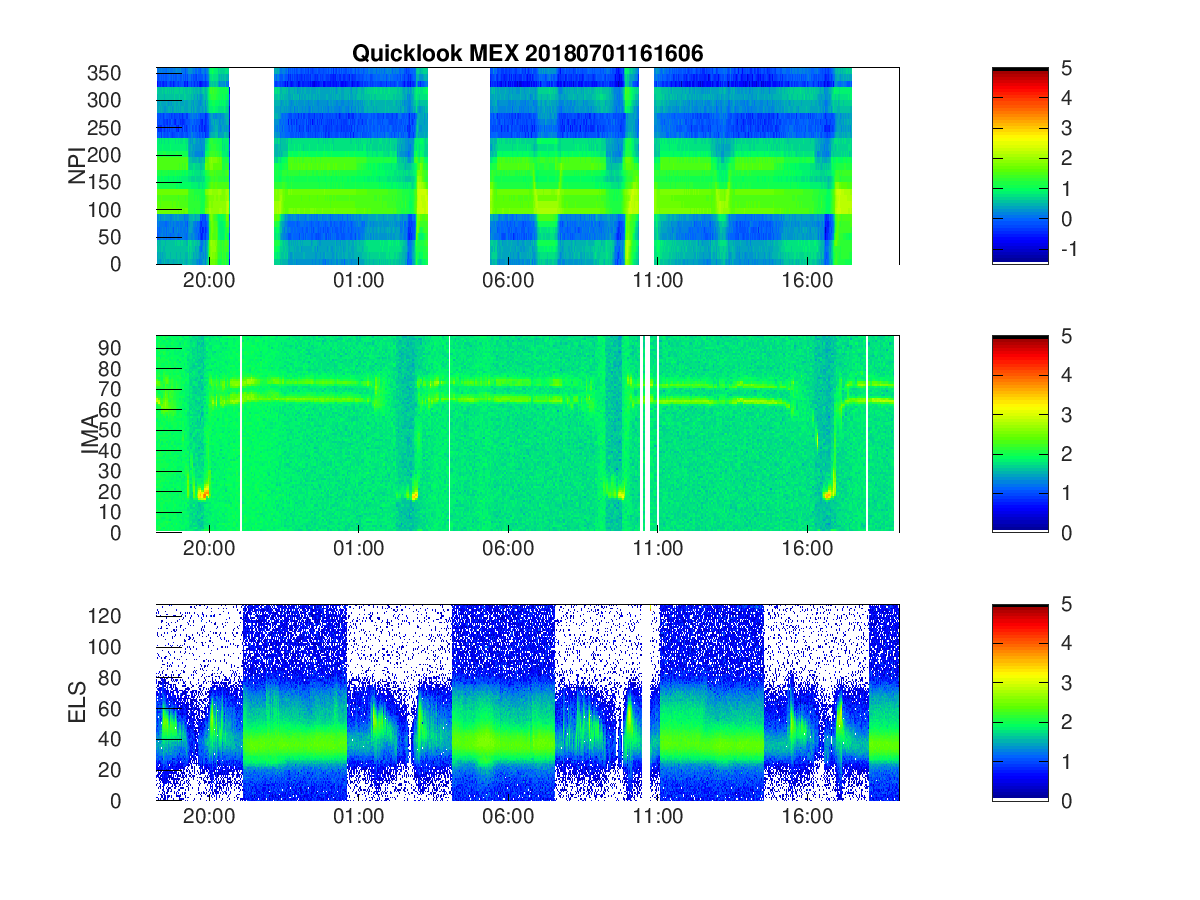Click the 3 label on NPI colorbar

tap(1066, 128)
